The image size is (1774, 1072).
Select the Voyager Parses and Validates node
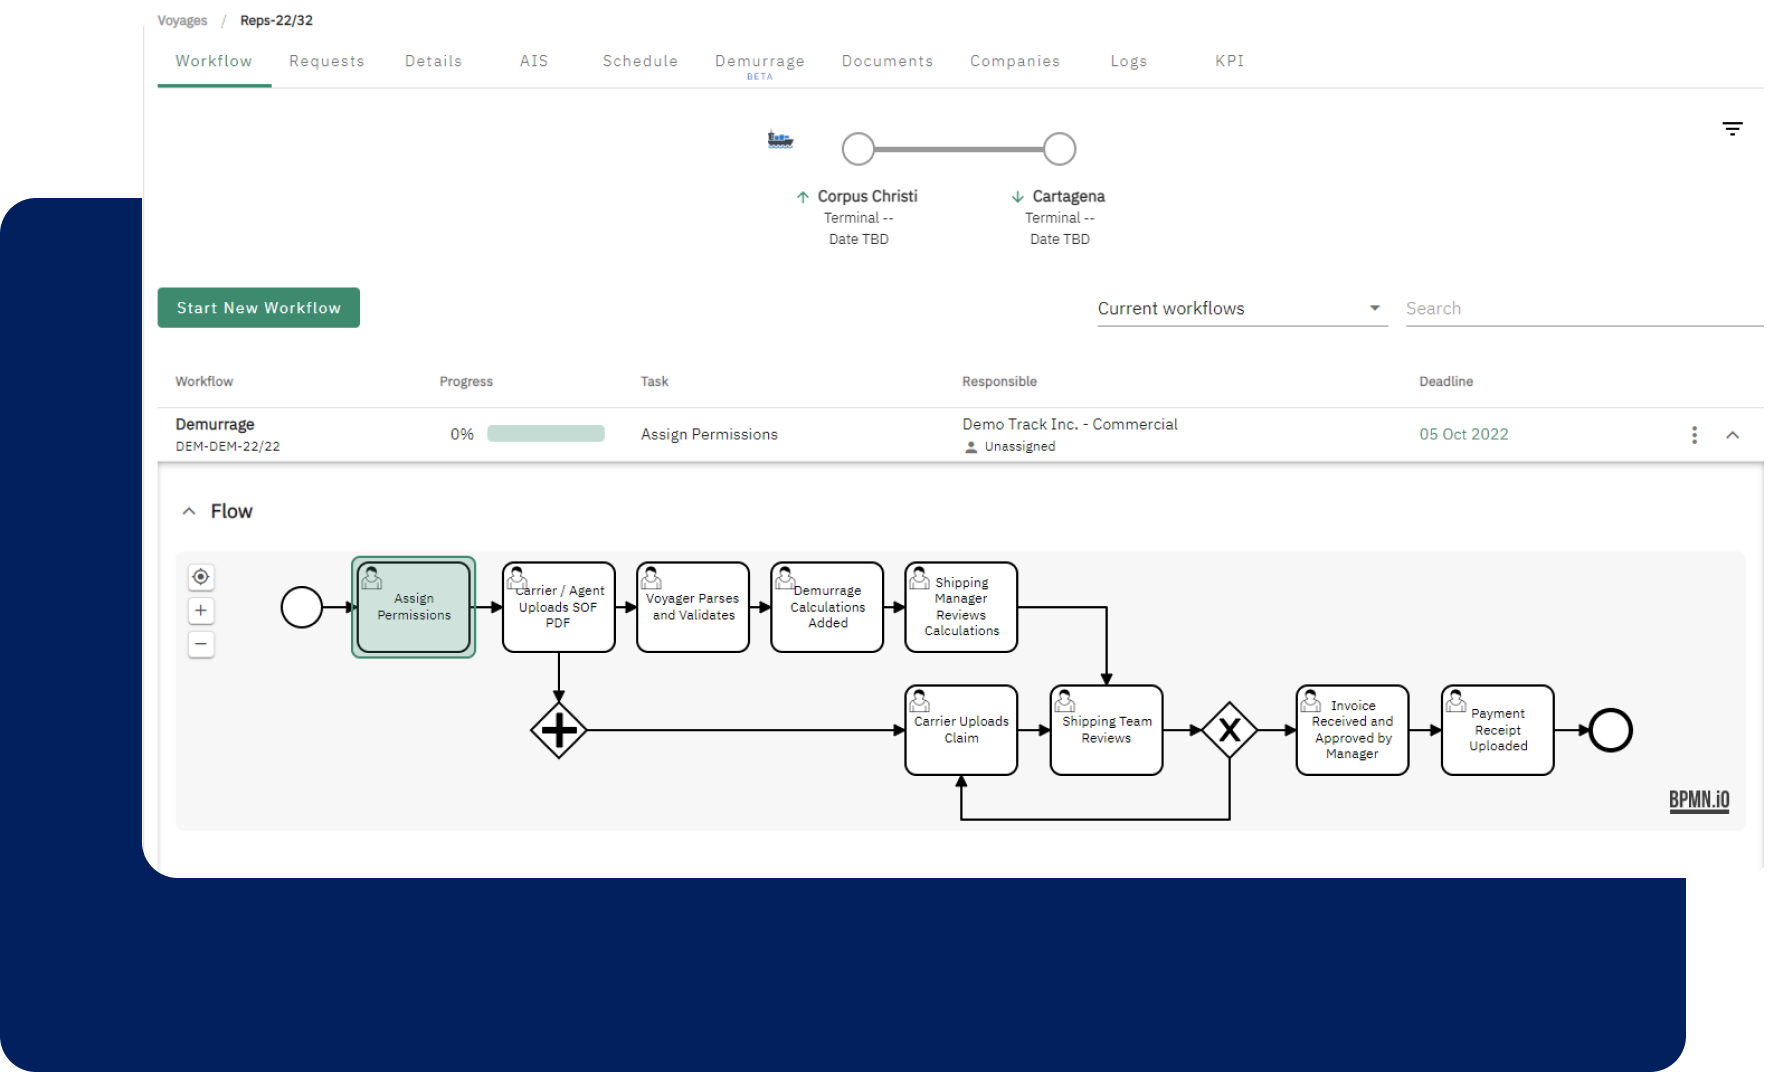click(693, 607)
